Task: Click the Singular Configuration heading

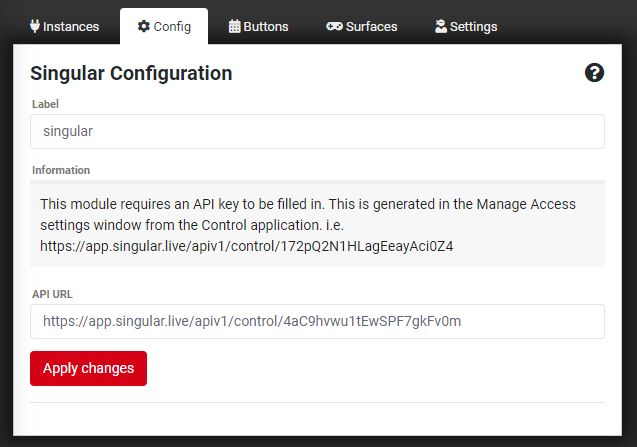Action: point(131,73)
